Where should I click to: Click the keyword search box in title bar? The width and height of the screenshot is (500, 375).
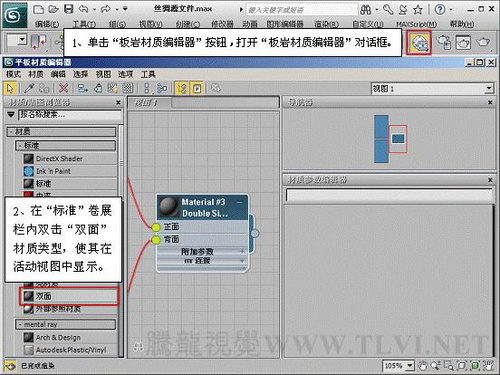coord(301,10)
